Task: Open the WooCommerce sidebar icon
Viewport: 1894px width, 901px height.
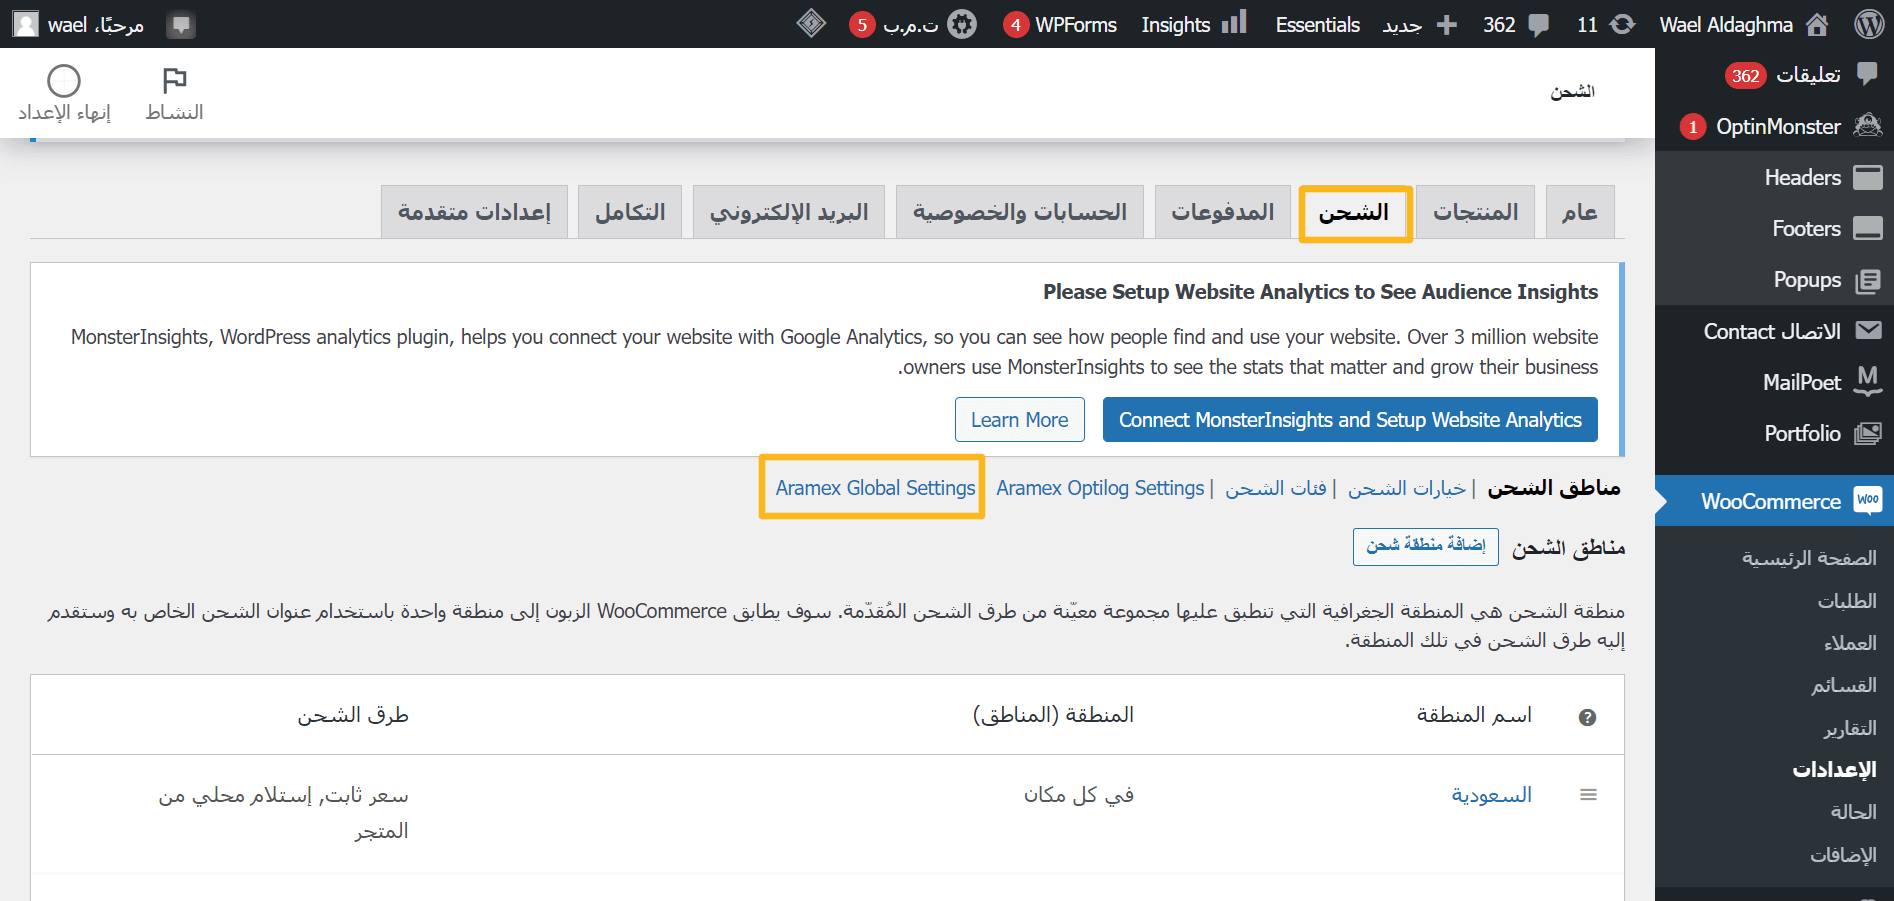Action: [1867, 501]
